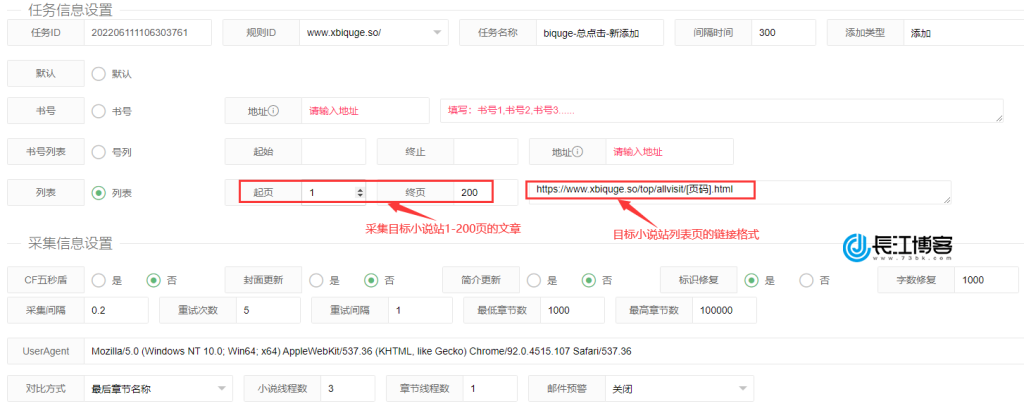Select the 书号 radio button
This screenshot has height=406, width=1024.
tap(98, 112)
